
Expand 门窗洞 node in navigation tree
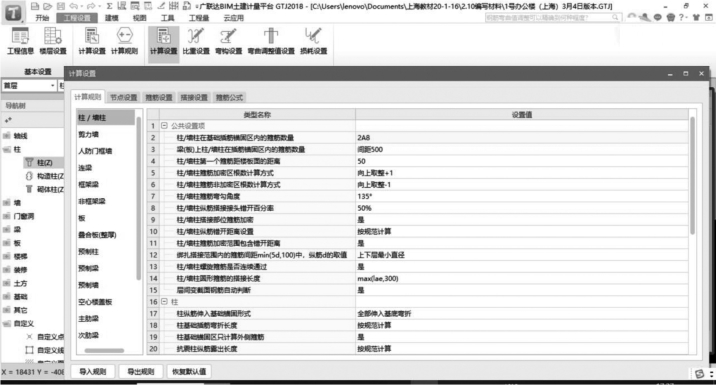coord(7,216)
